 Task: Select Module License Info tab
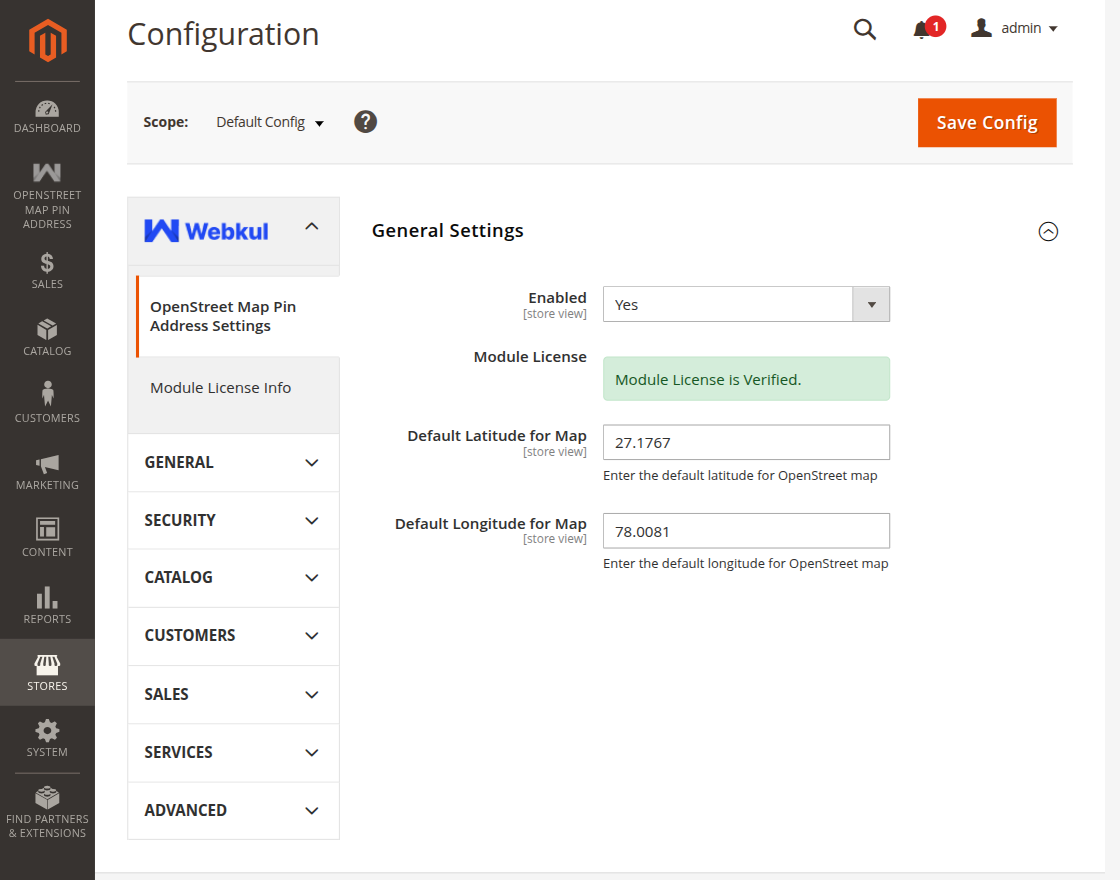pyautogui.click(x=234, y=388)
